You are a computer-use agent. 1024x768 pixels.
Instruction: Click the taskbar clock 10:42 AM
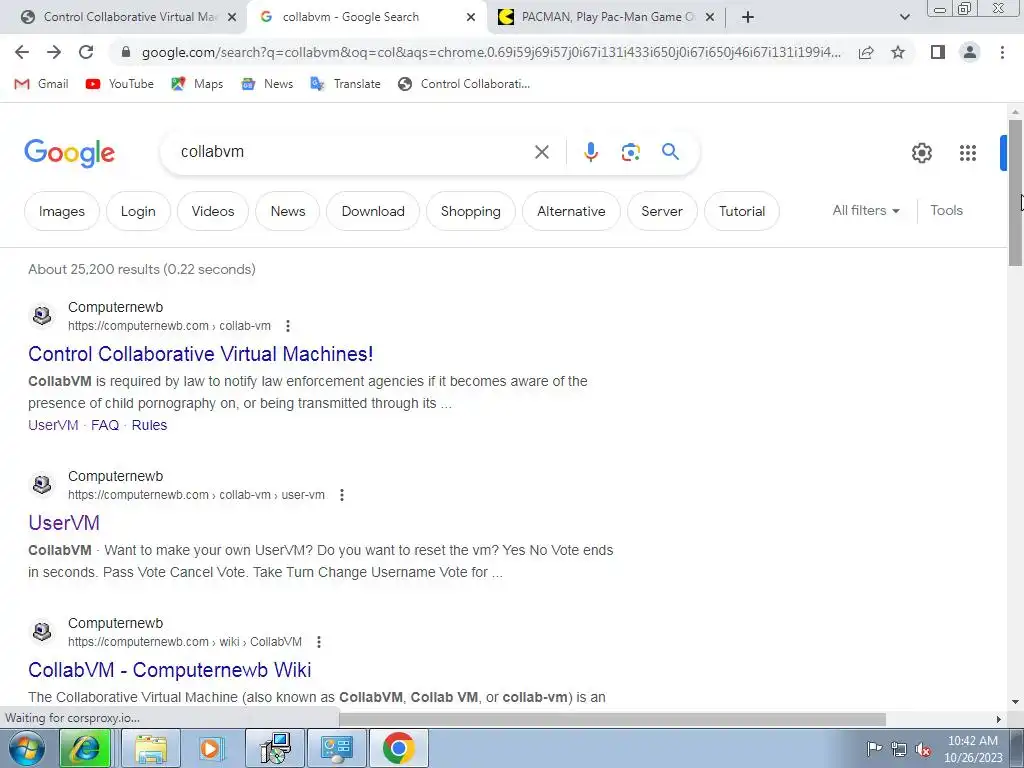(x=972, y=749)
